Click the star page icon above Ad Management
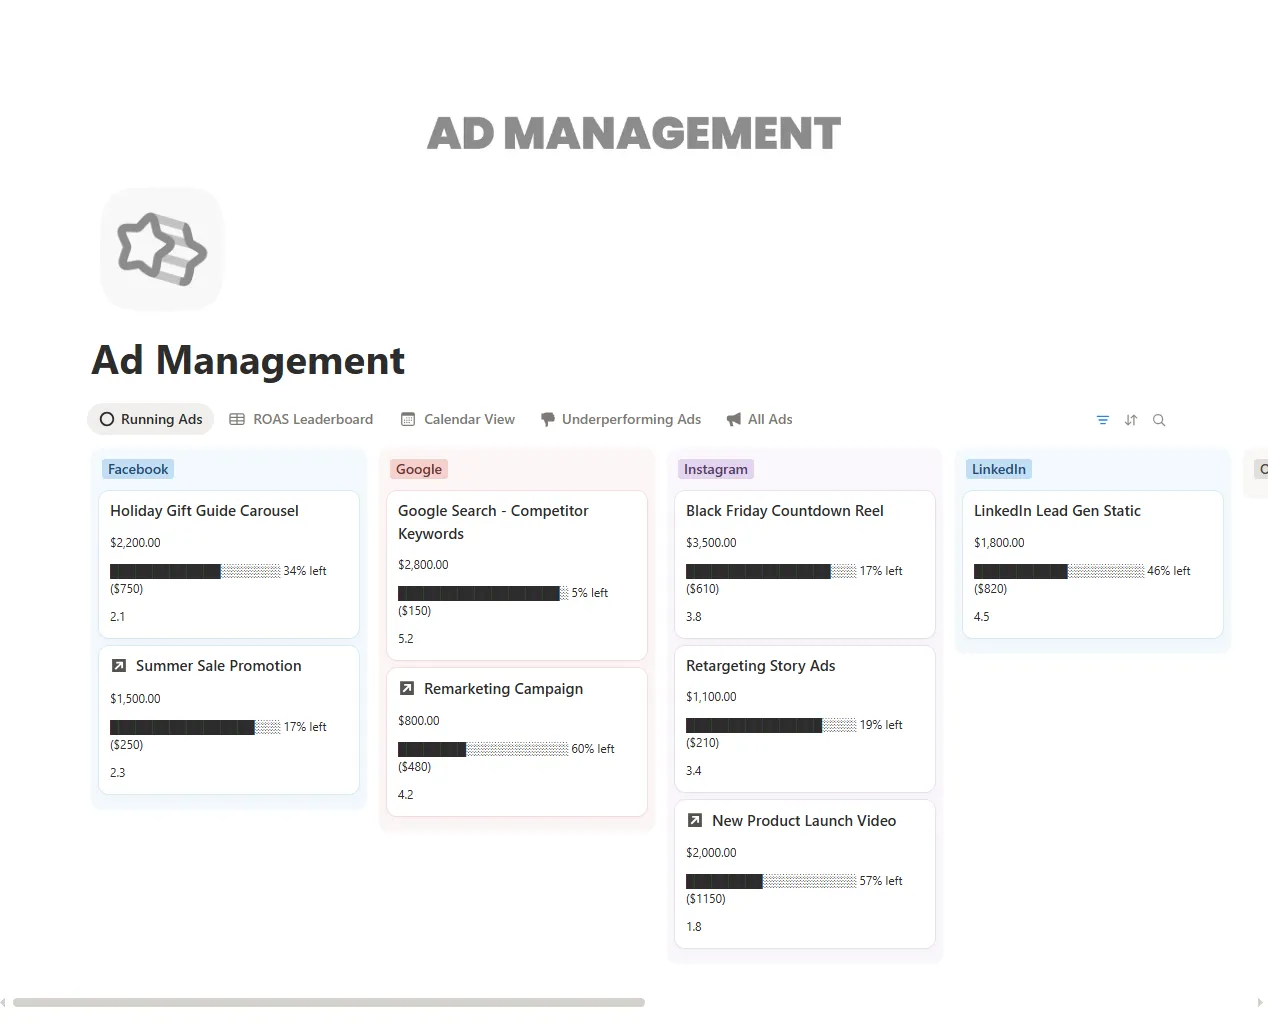The height and width of the screenshot is (1029, 1268). pyautogui.click(x=161, y=249)
